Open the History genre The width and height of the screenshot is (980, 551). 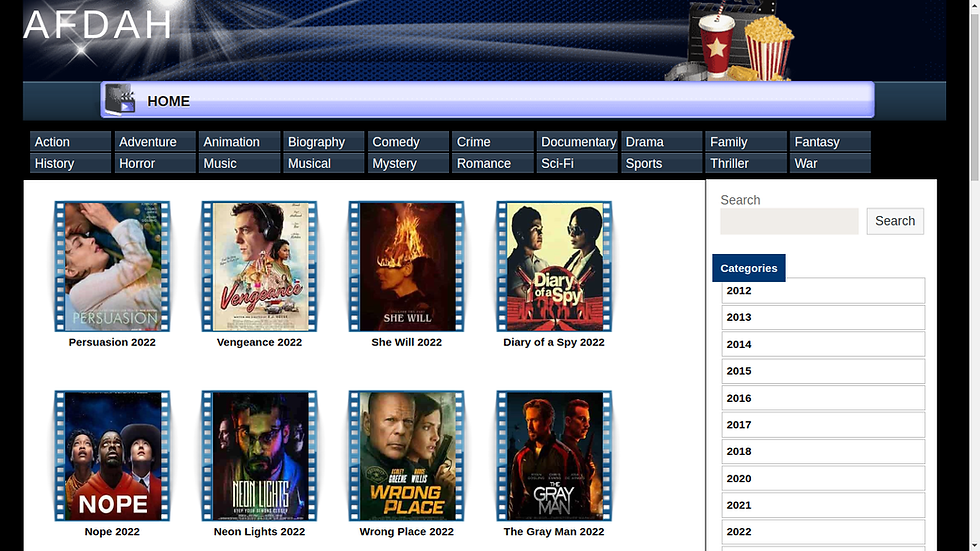pyautogui.click(x=71, y=163)
